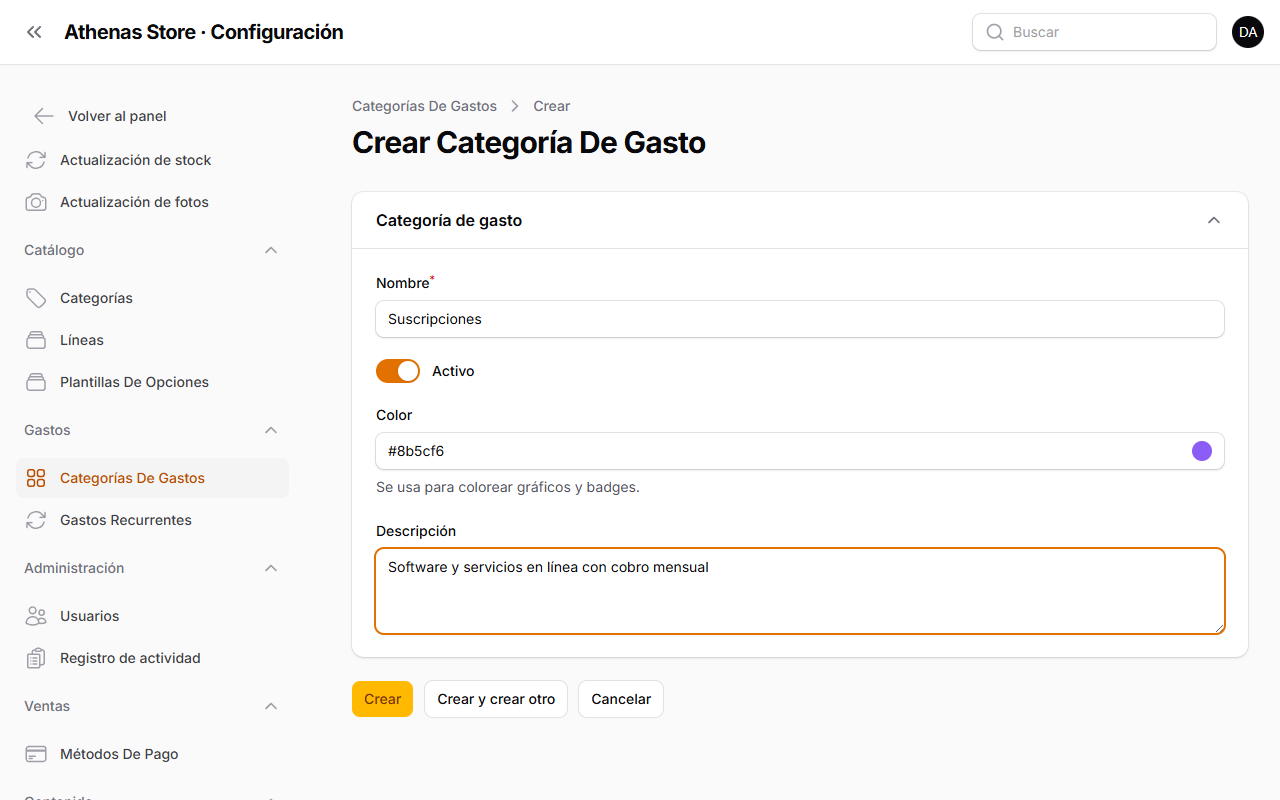Click the camera icon for Actualización de fotos
The image size is (1280, 800).
click(x=36, y=202)
